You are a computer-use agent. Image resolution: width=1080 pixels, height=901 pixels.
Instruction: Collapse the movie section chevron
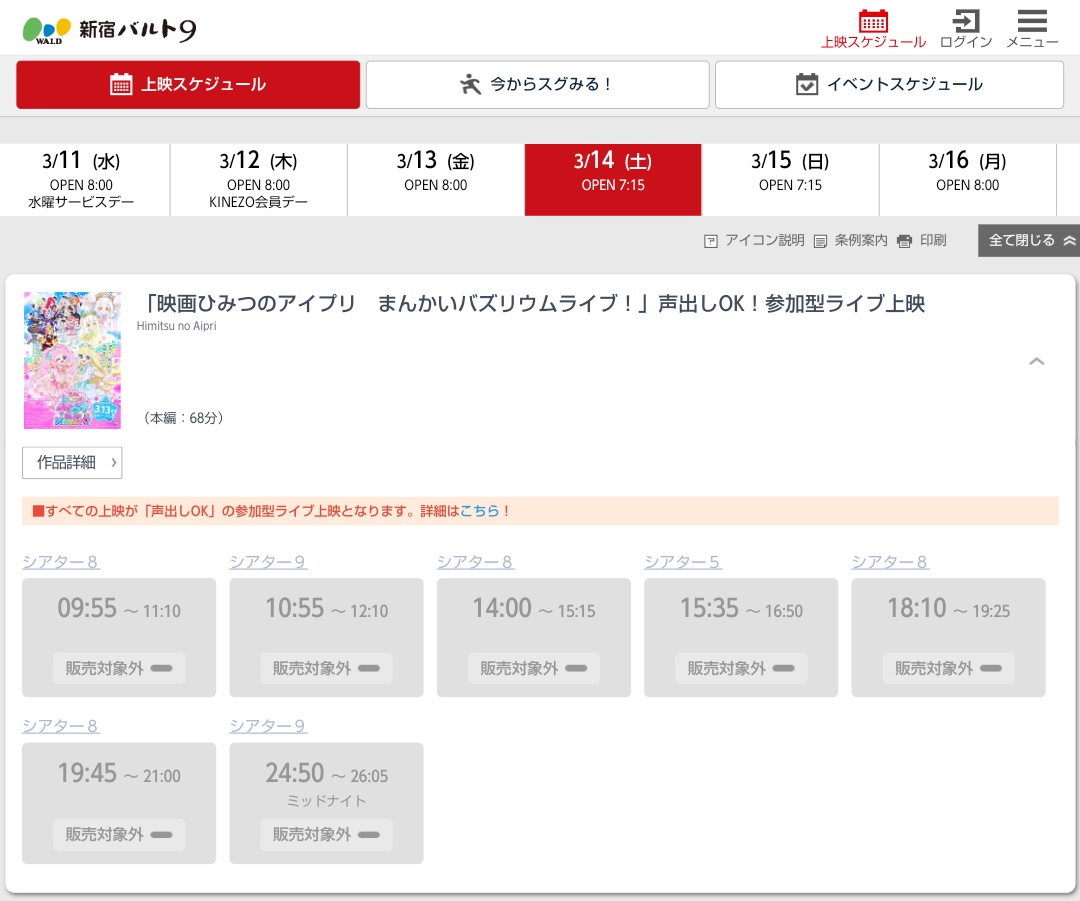pos(1037,362)
